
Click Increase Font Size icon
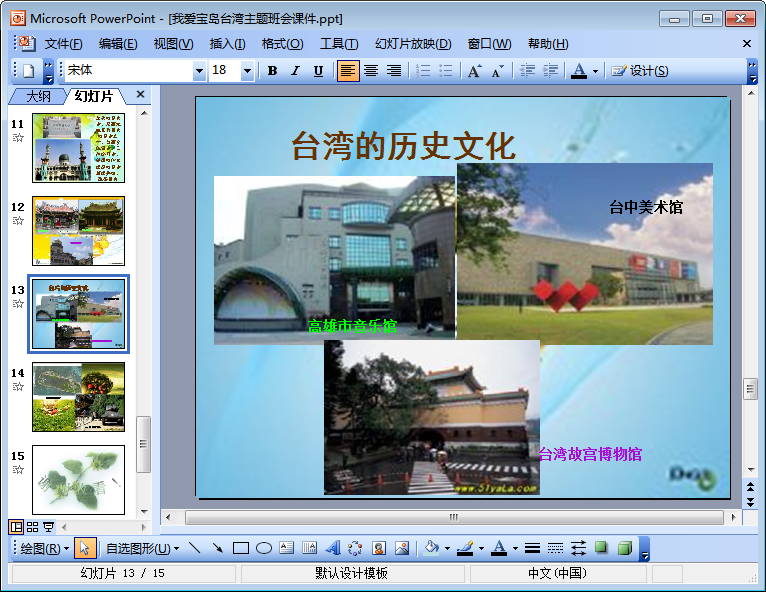pos(474,71)
